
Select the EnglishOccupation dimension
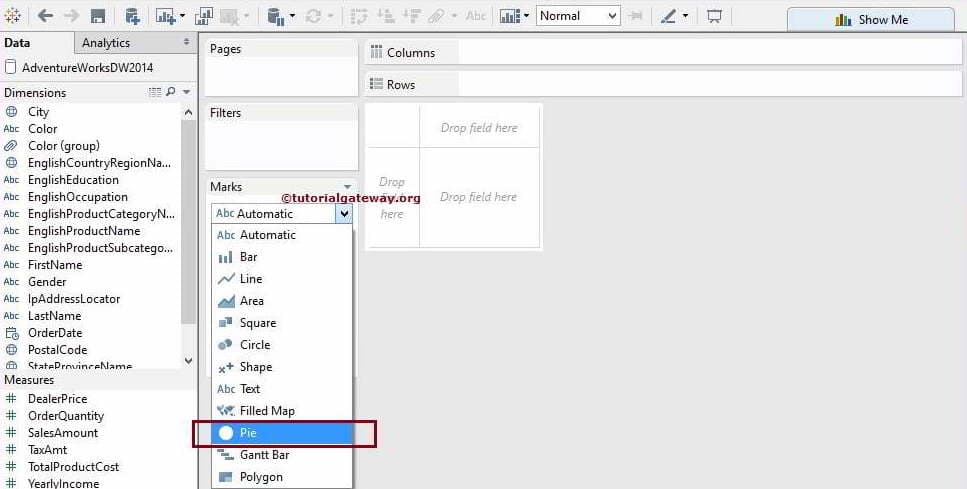tap(78, 197)
